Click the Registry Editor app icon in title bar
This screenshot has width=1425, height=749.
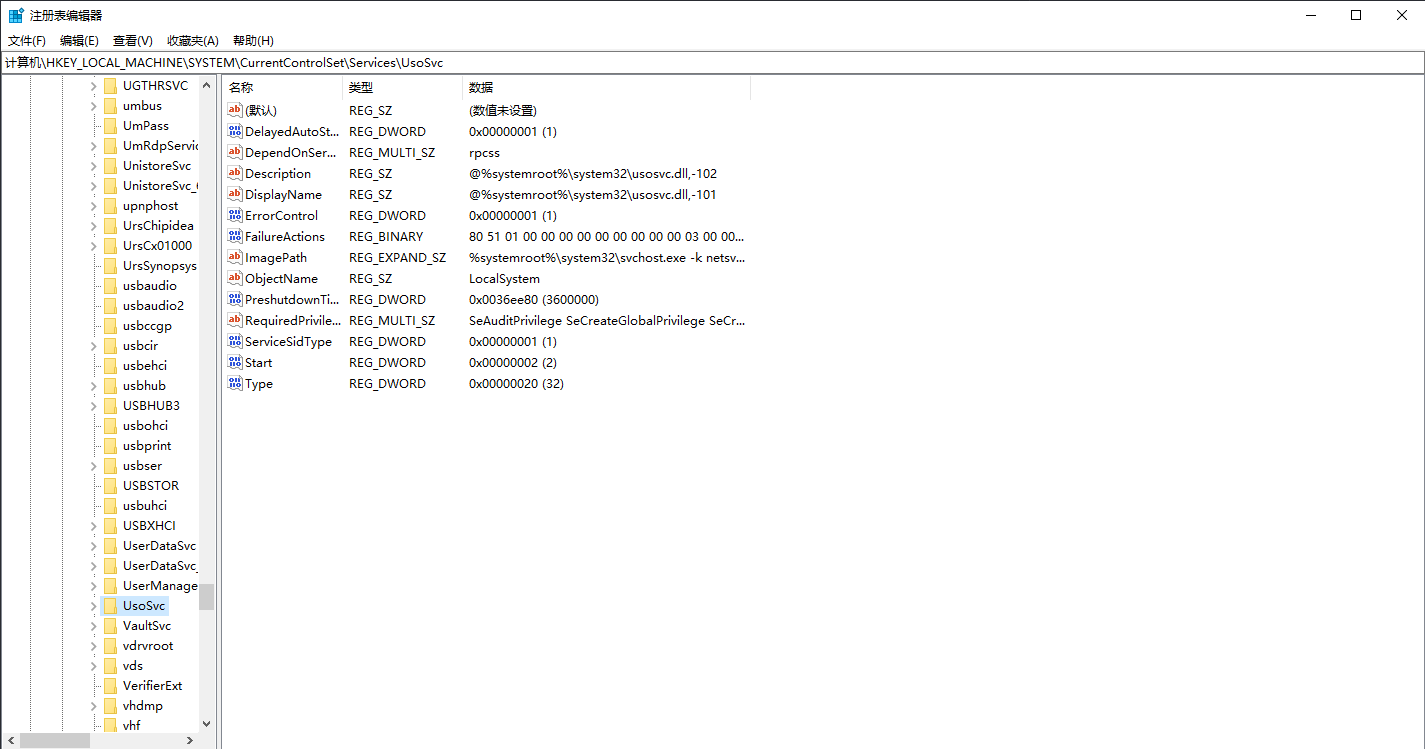pyautogui.click(x=16, y=15)
